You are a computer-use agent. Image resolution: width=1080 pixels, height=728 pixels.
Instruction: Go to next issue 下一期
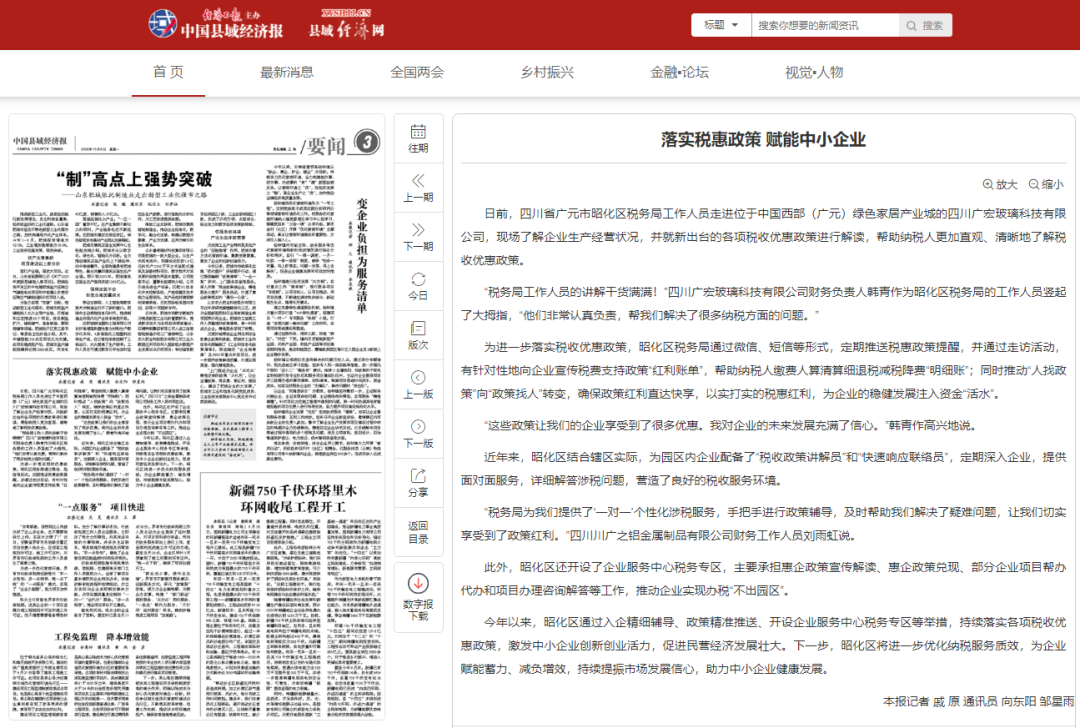(x=418, y=237)
